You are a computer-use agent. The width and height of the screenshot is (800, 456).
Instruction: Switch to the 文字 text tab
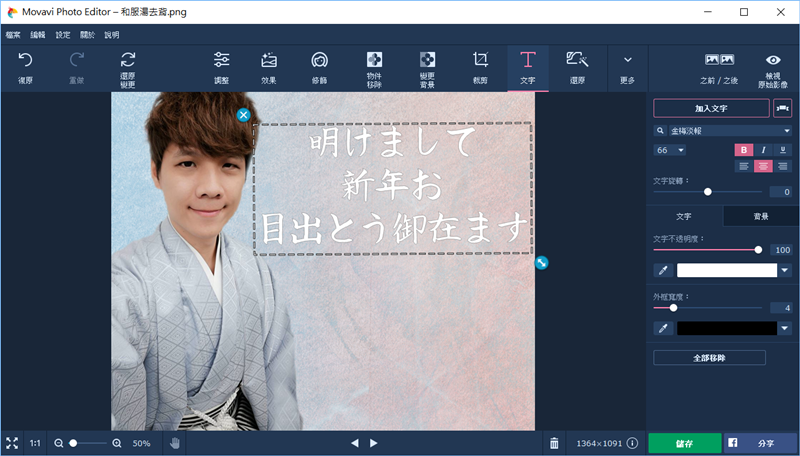tap(684, 216)
